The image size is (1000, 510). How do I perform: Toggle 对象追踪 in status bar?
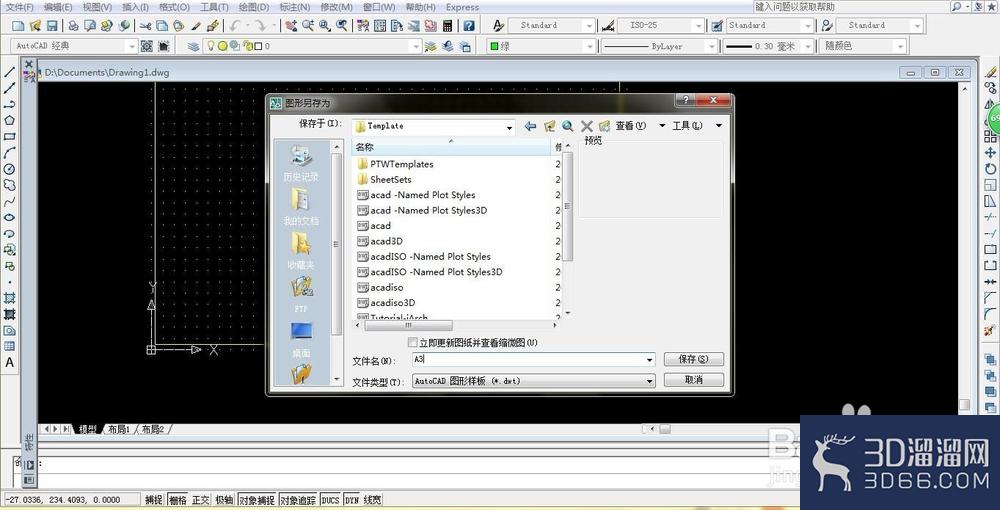click(x=298, y=500)
